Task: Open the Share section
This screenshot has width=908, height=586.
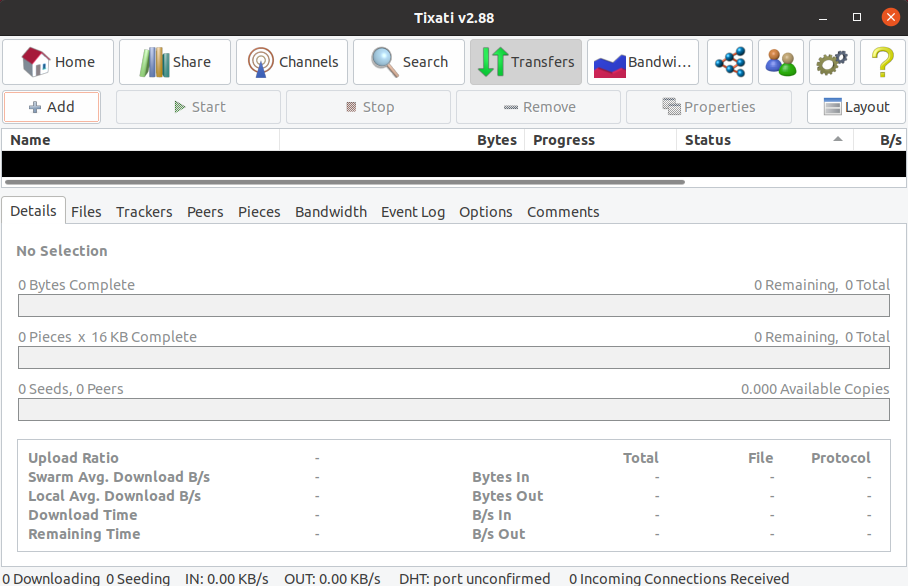Action: (175, 62)
